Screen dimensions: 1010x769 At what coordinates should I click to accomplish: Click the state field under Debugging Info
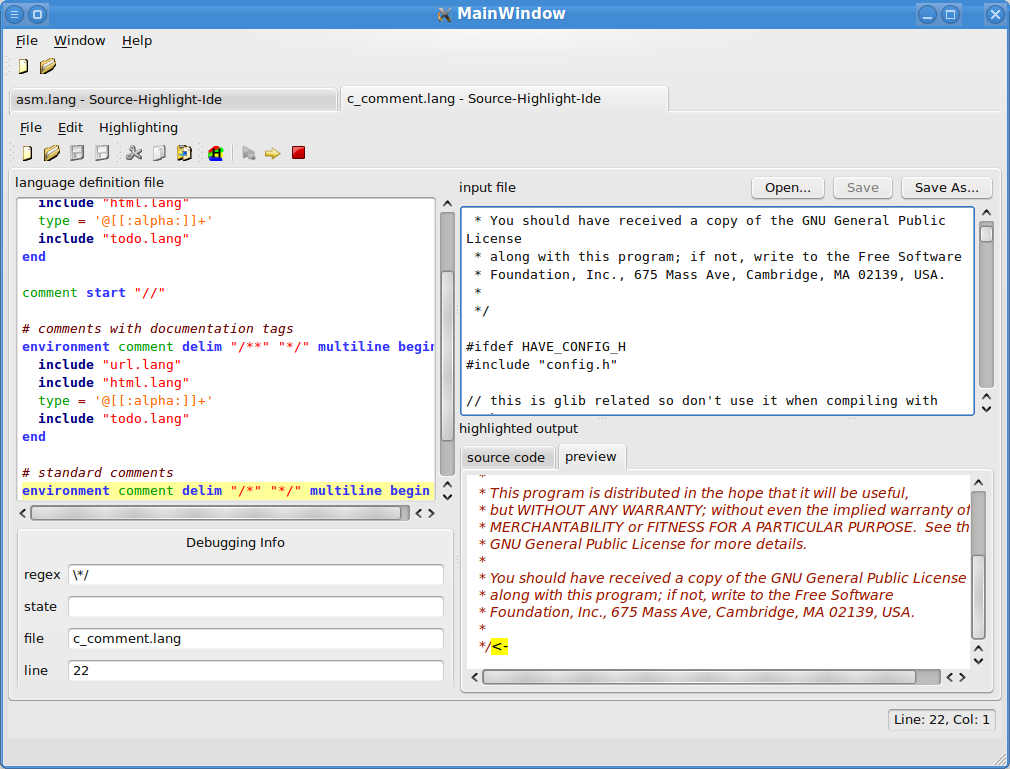tap(255, 606)
